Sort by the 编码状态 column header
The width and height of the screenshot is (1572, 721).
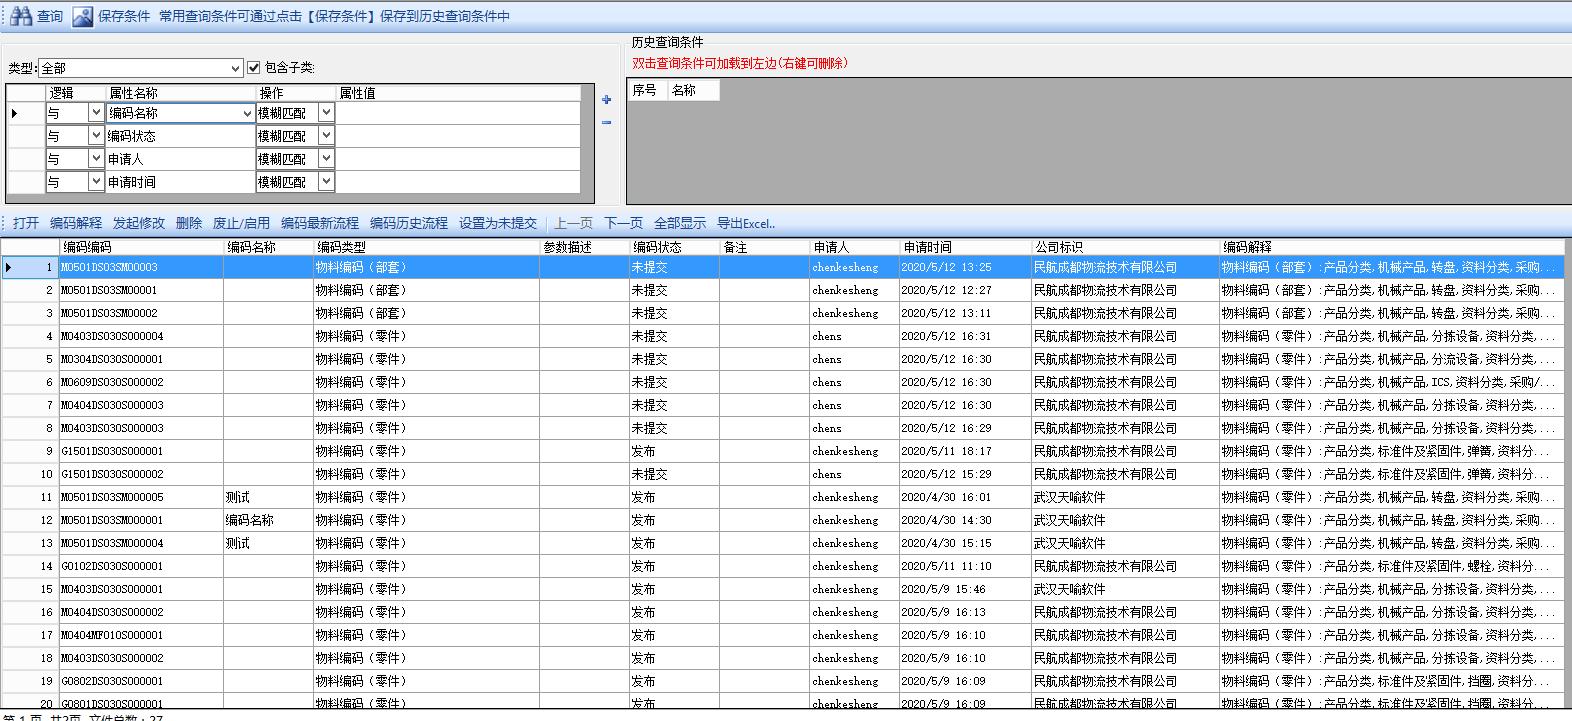click(x=674, y=247)
